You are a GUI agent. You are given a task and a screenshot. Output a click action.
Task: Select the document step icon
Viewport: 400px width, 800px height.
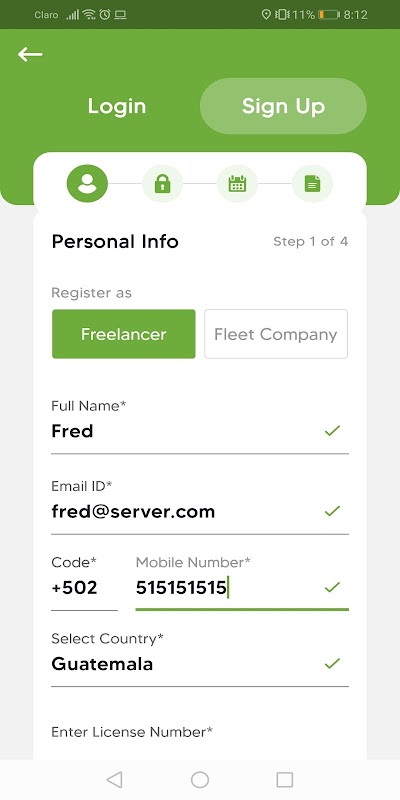click(x=312, y=184)
